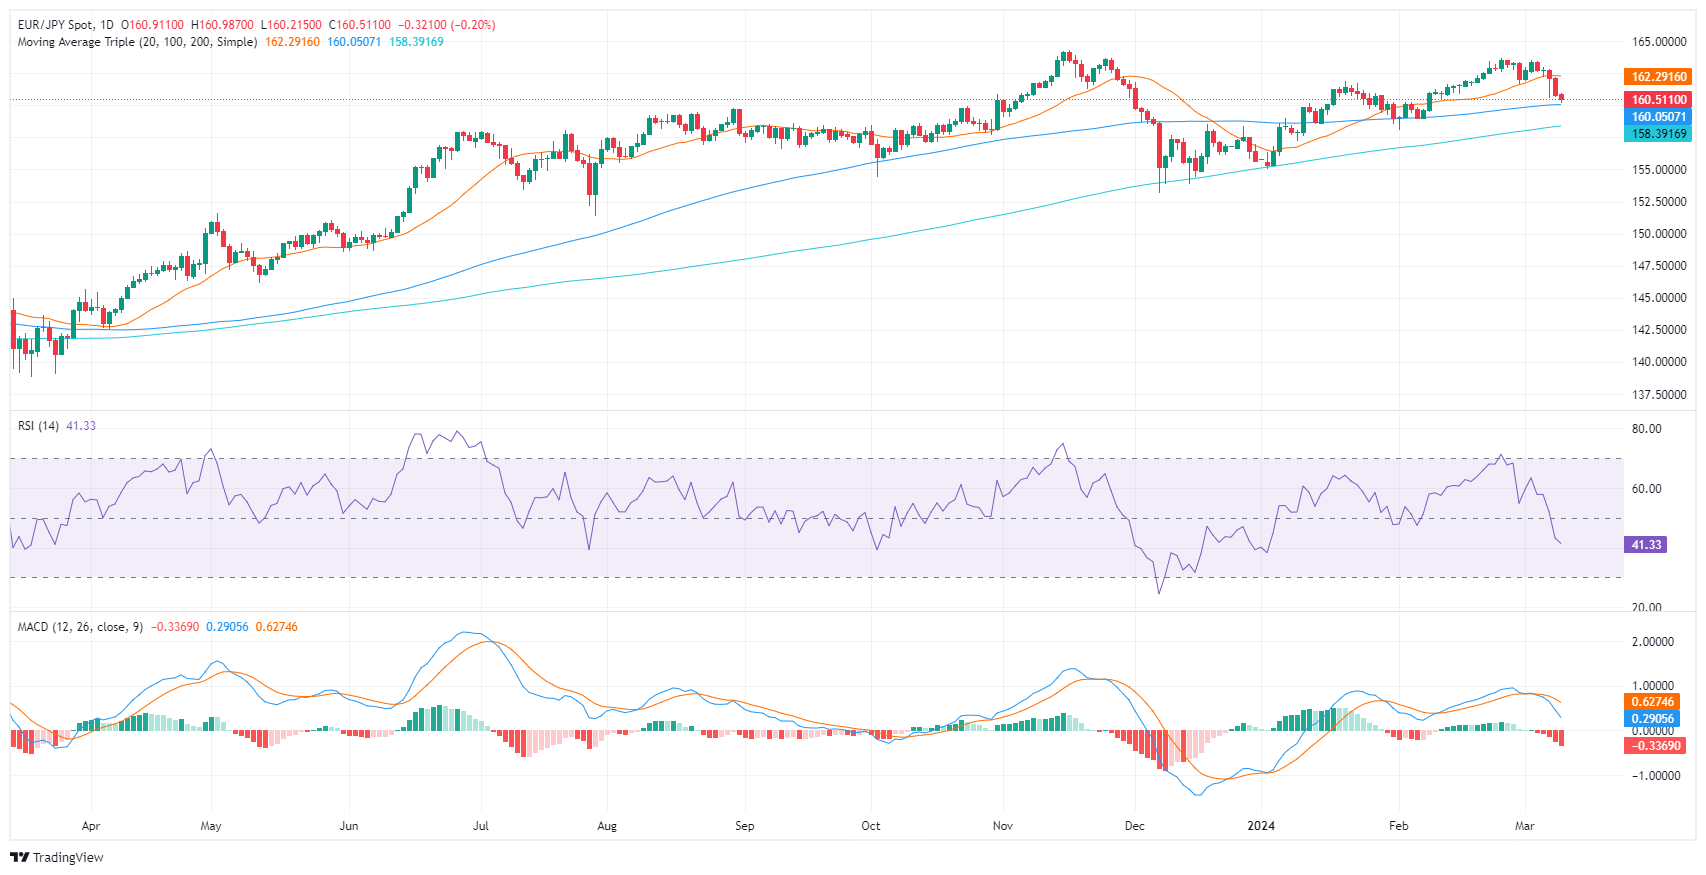1706x875 pixels.
Task: Click the 165.00000 price axis label
Action: point(1659,42)
